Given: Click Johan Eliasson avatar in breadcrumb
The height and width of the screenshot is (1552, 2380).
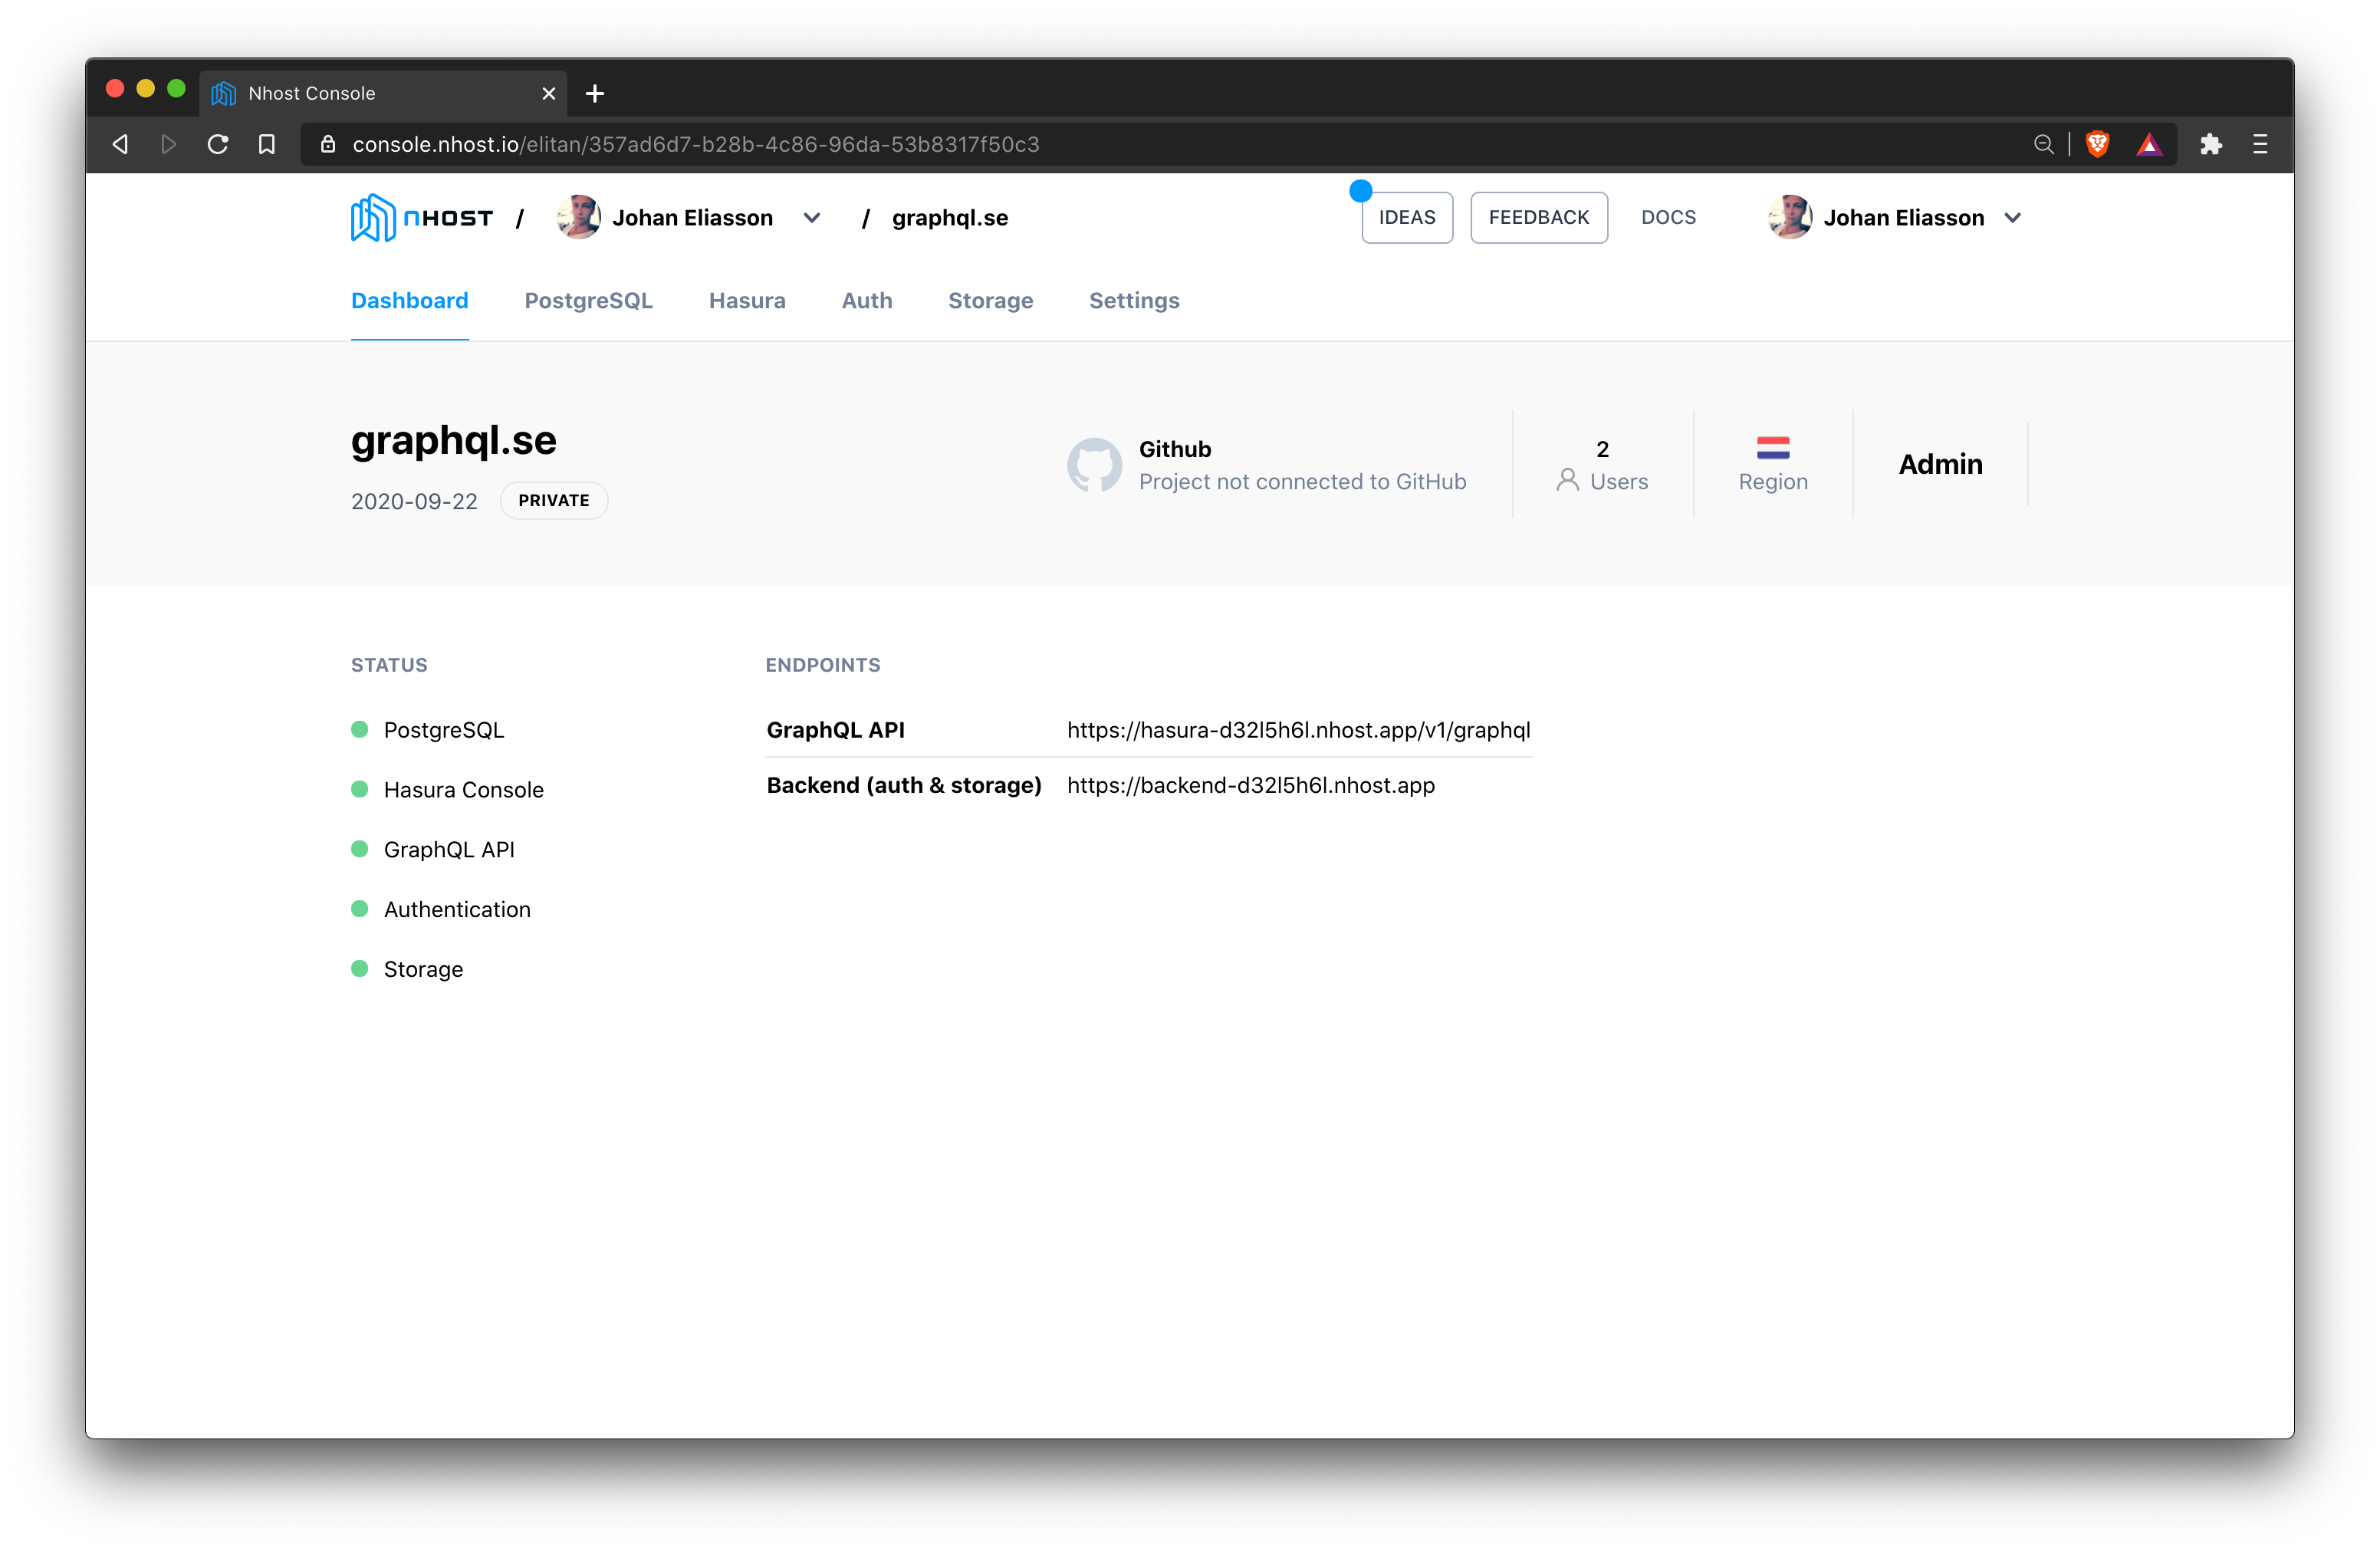Looking at the screenshot, I should click(x=579, y=217).
